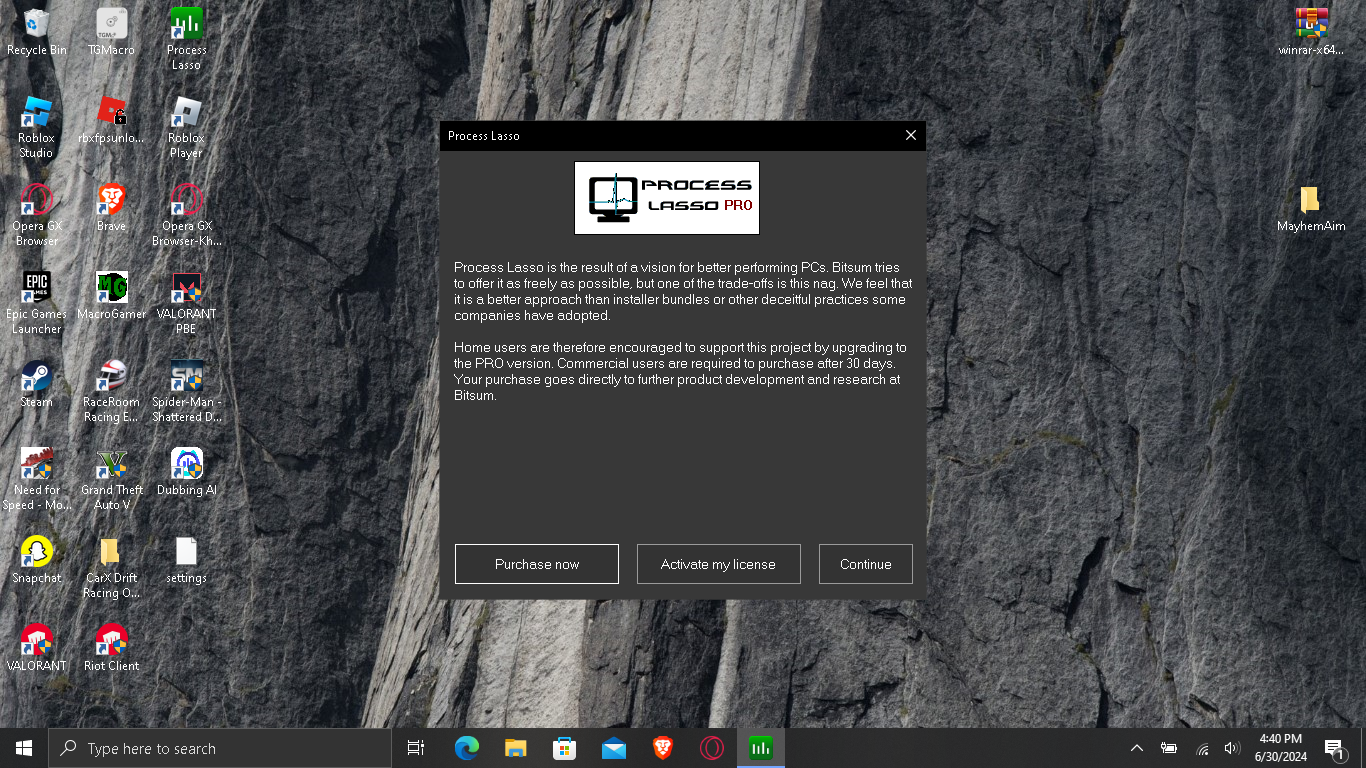
Task: Open the notification center icon
Action: tap(1335, 748)
